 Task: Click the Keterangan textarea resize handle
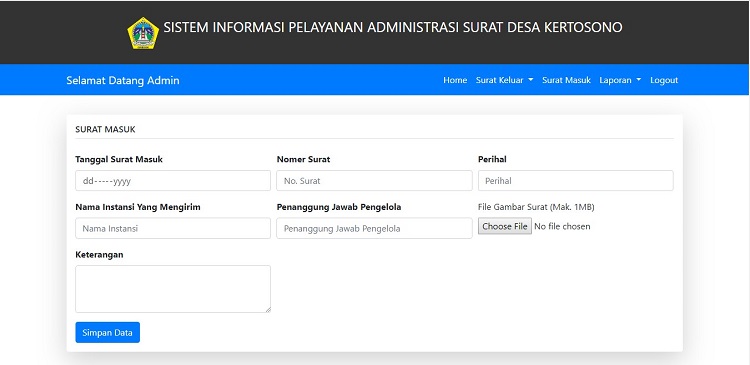267,310
